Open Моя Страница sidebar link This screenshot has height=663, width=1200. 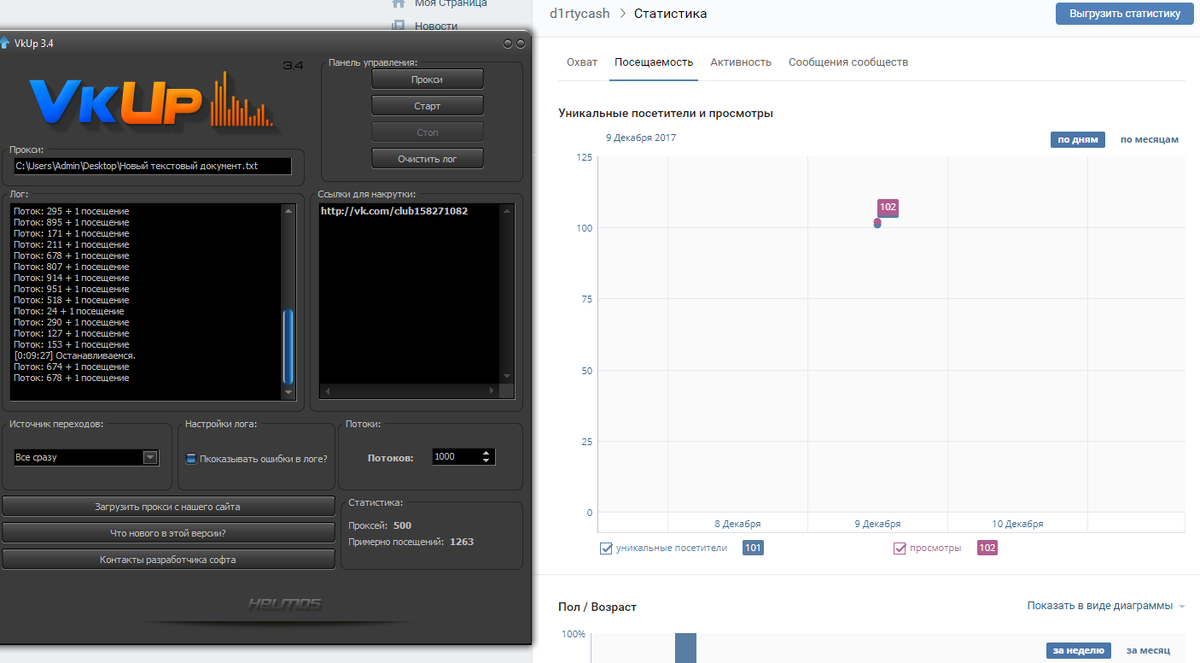tap(451, 4)
